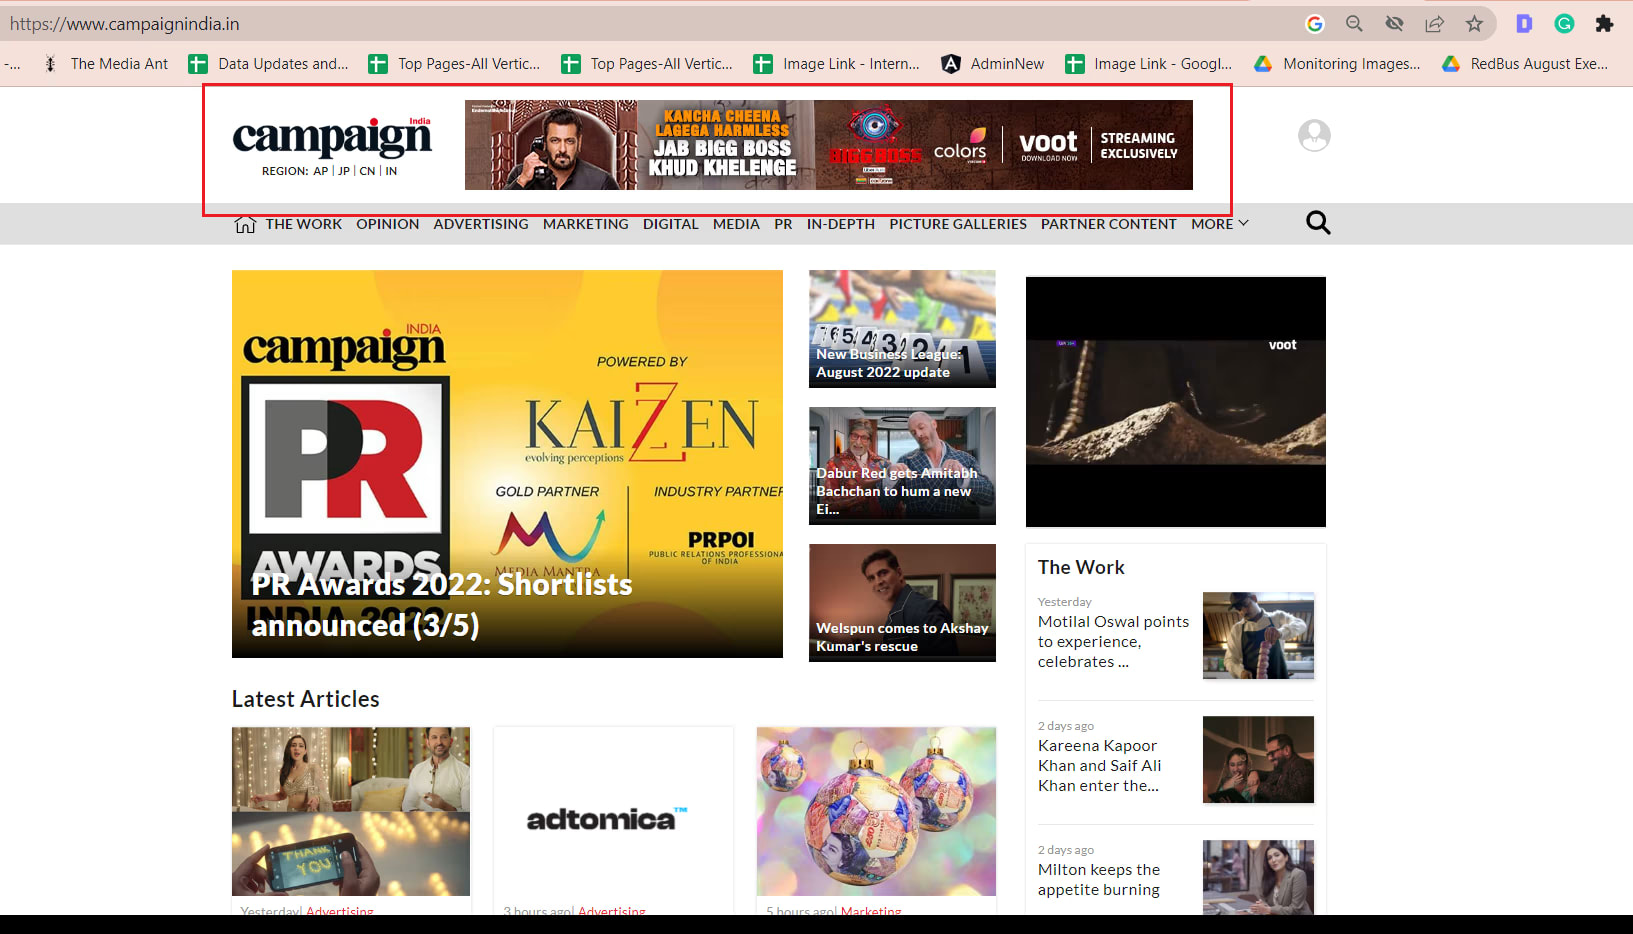Click the share page icon in address bar
This screenshot has width=1633, height=934.
[1434, 24]
